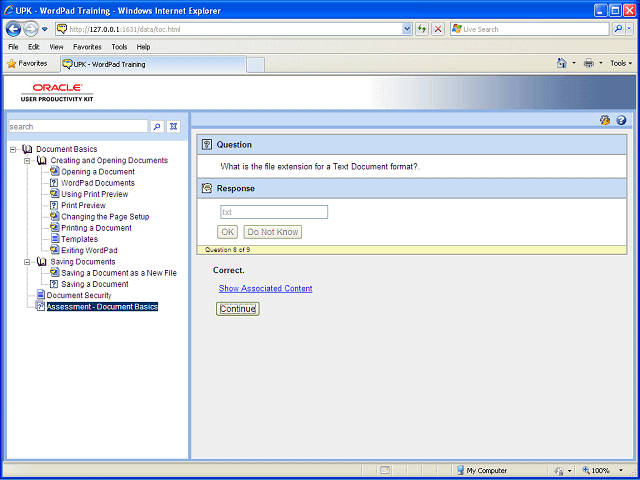The image size is (640, 480).
Task: Click the Refresh page icon
Action: [422, 29]
